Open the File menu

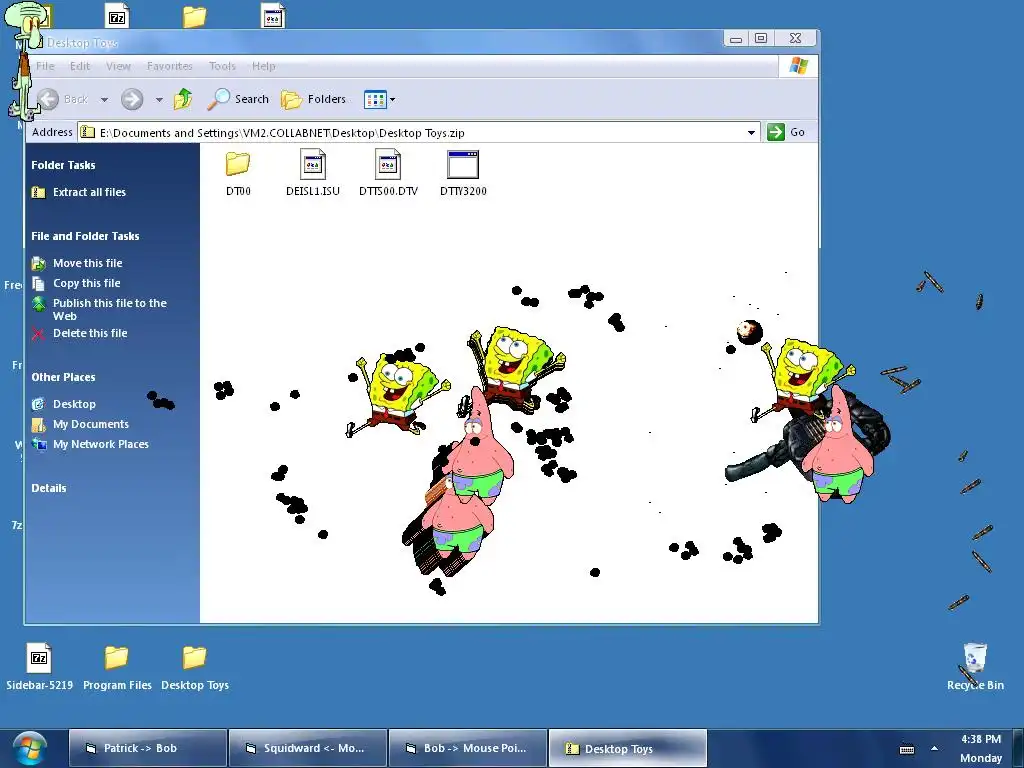pos(45,66)
